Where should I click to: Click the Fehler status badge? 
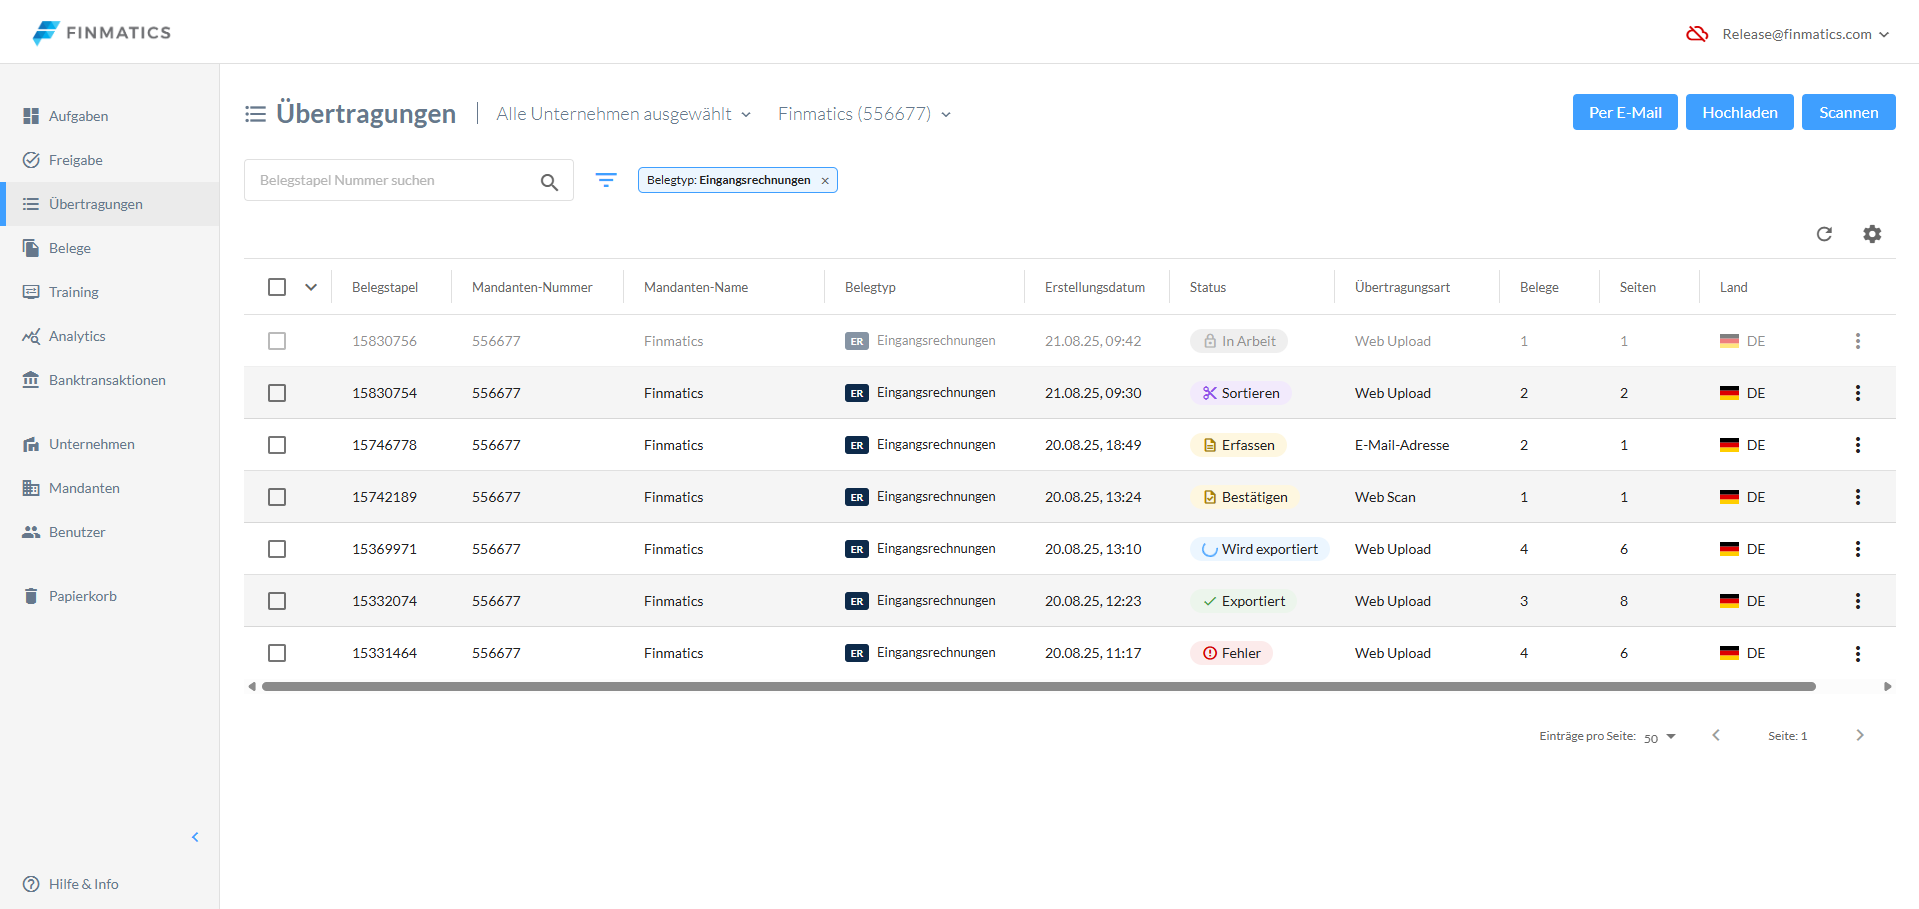[1231, 653]
